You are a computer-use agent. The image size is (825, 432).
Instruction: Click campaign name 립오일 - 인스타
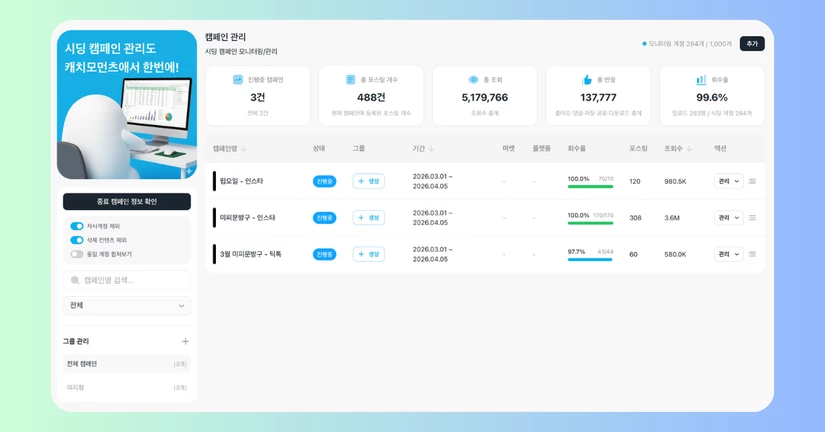(242, 181)
